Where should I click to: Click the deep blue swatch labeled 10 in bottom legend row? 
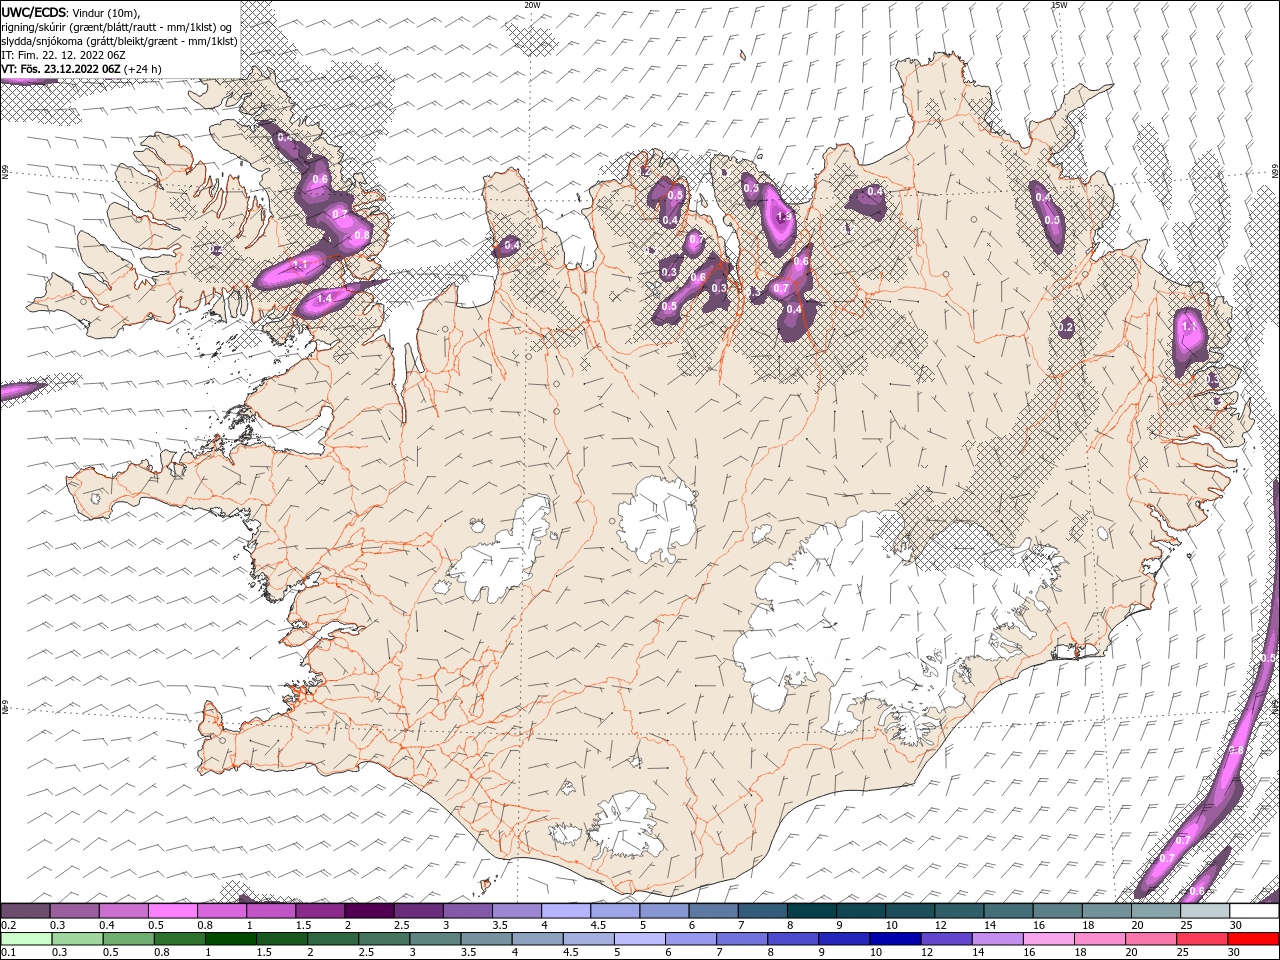tap(894, 939)
